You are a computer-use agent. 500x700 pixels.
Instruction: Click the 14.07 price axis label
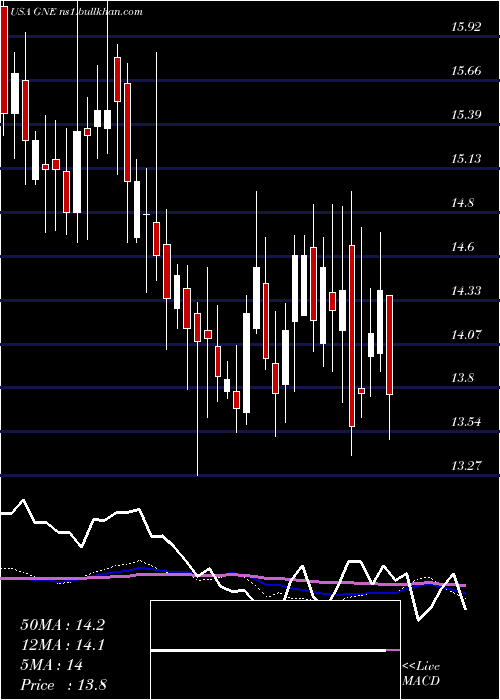466,334
